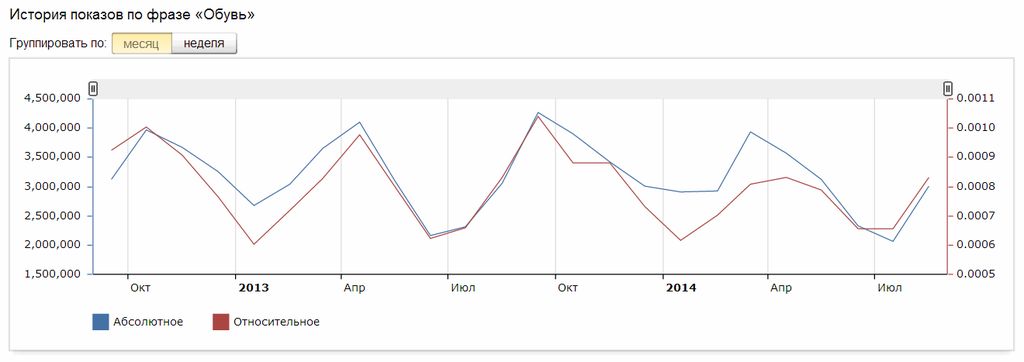
Task: Click the first Июл axis label
Action: tap(463, 288)
